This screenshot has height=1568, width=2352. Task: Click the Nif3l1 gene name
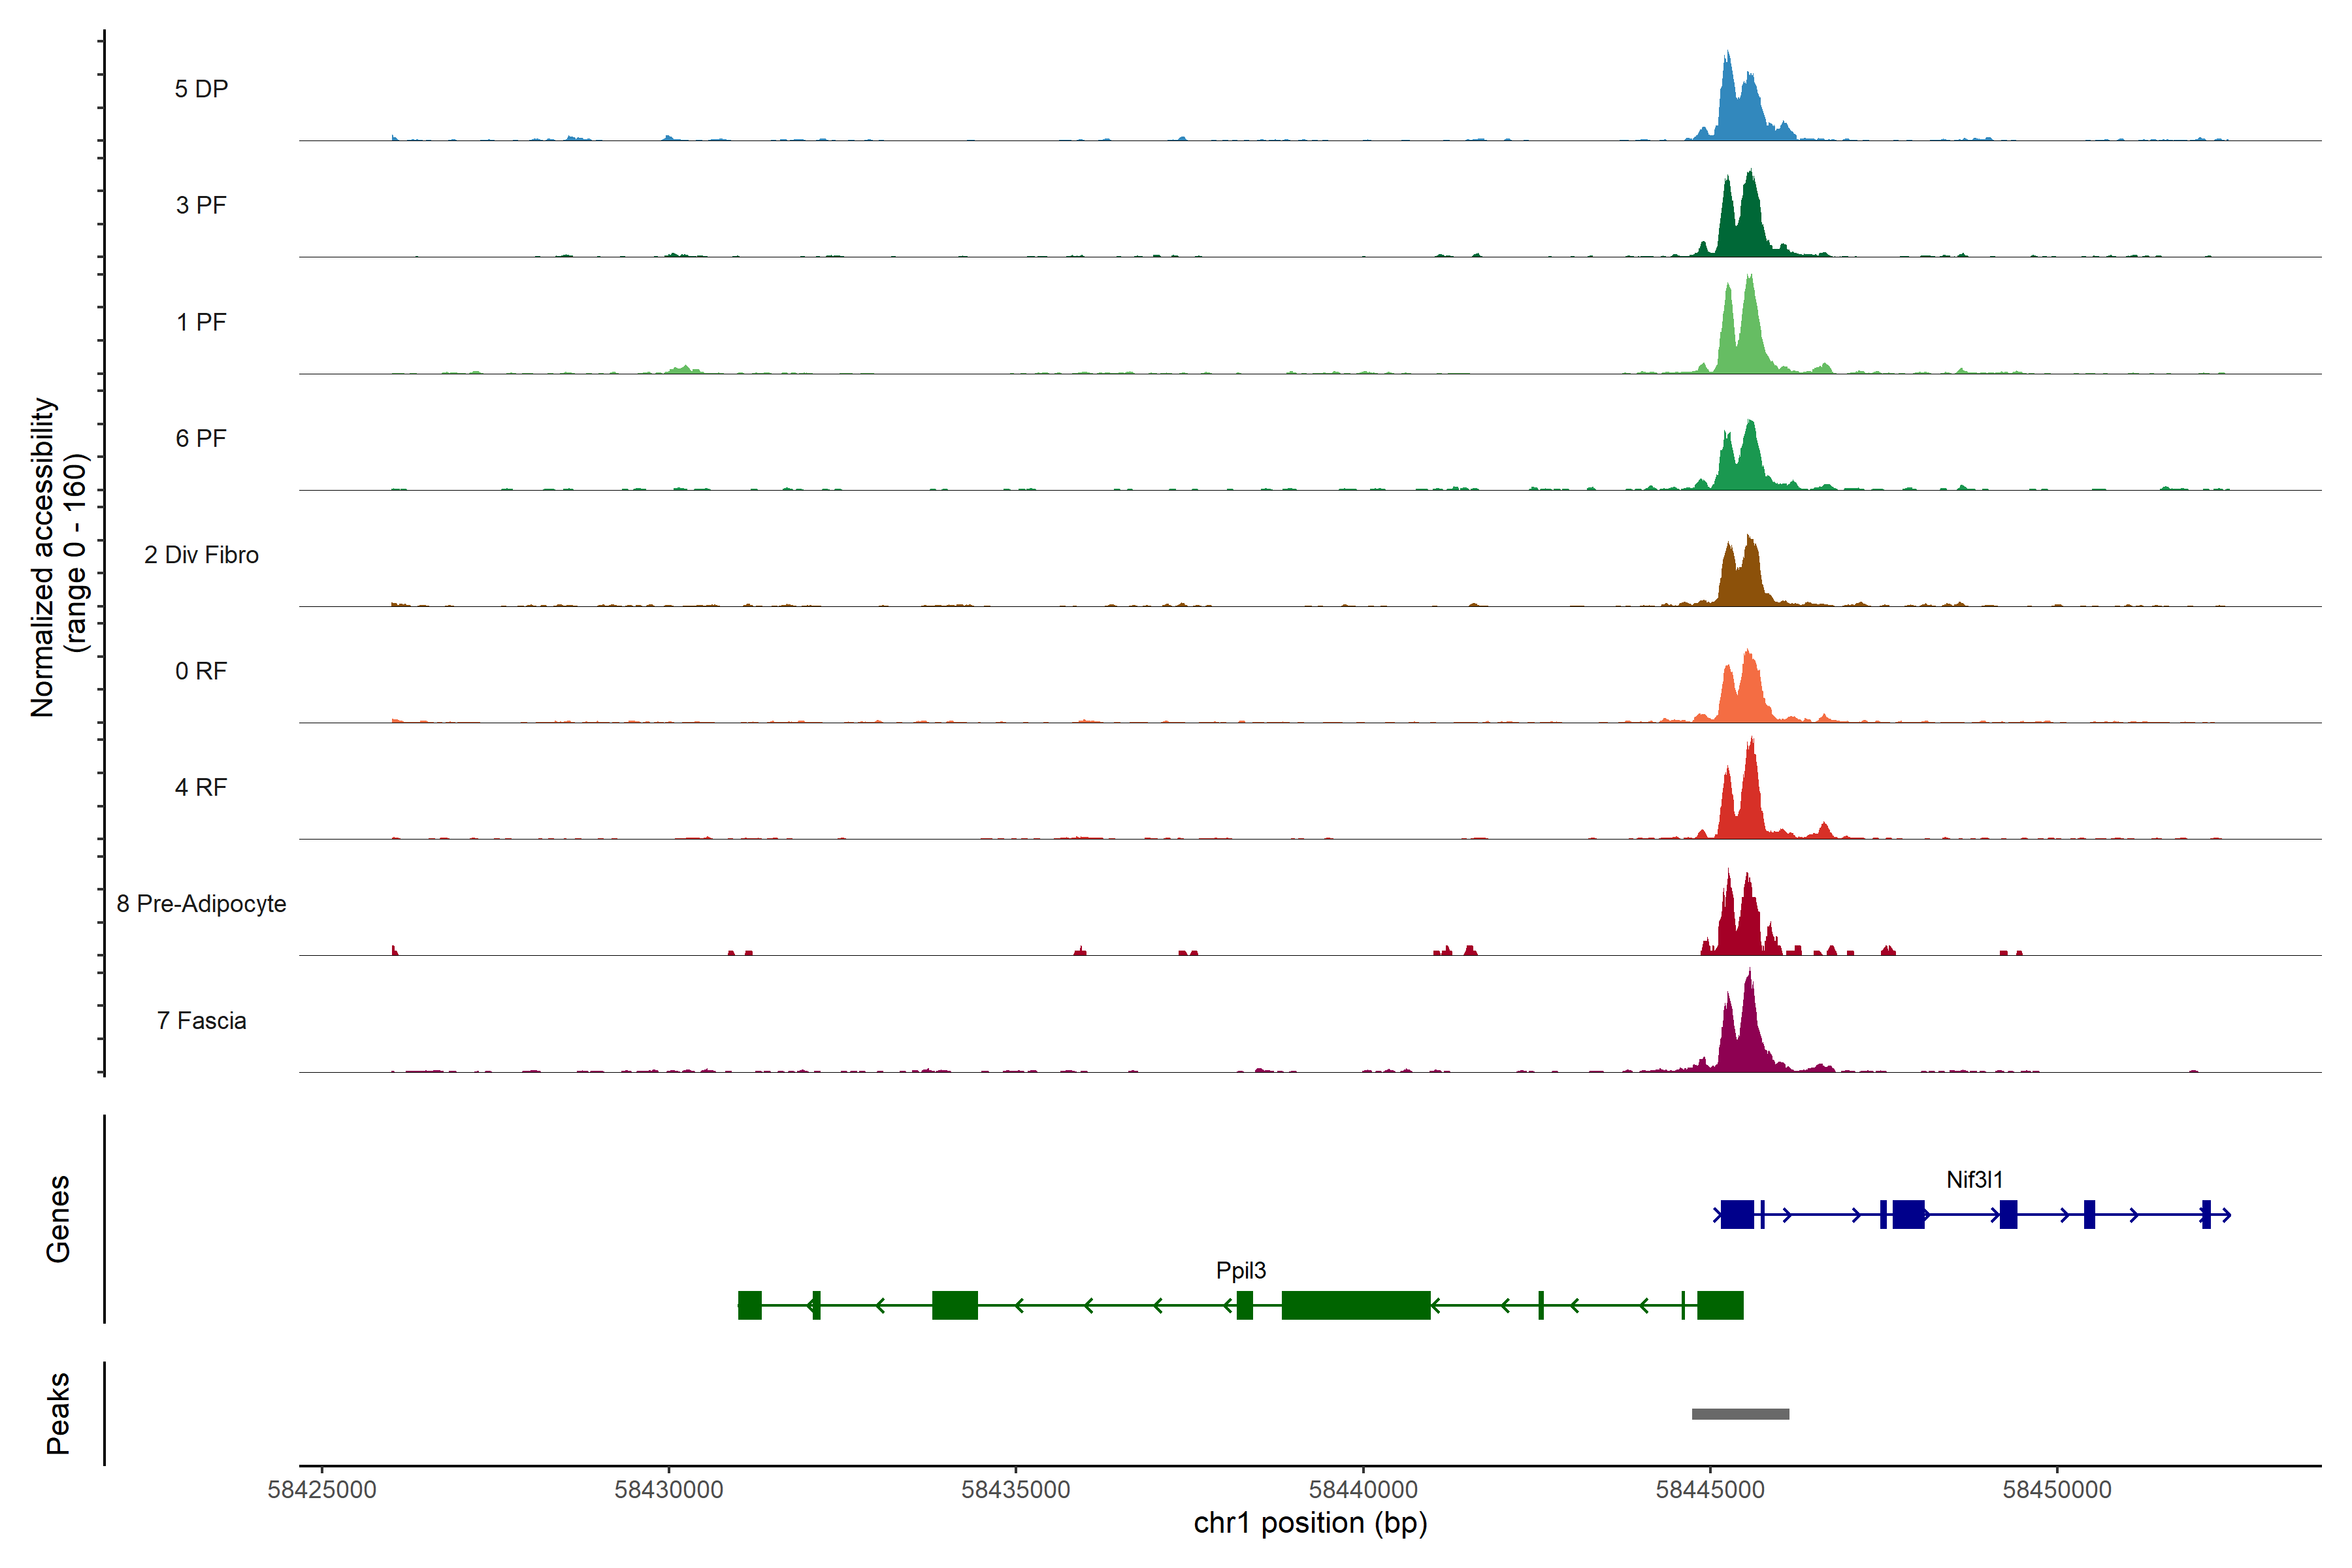1974,1180
